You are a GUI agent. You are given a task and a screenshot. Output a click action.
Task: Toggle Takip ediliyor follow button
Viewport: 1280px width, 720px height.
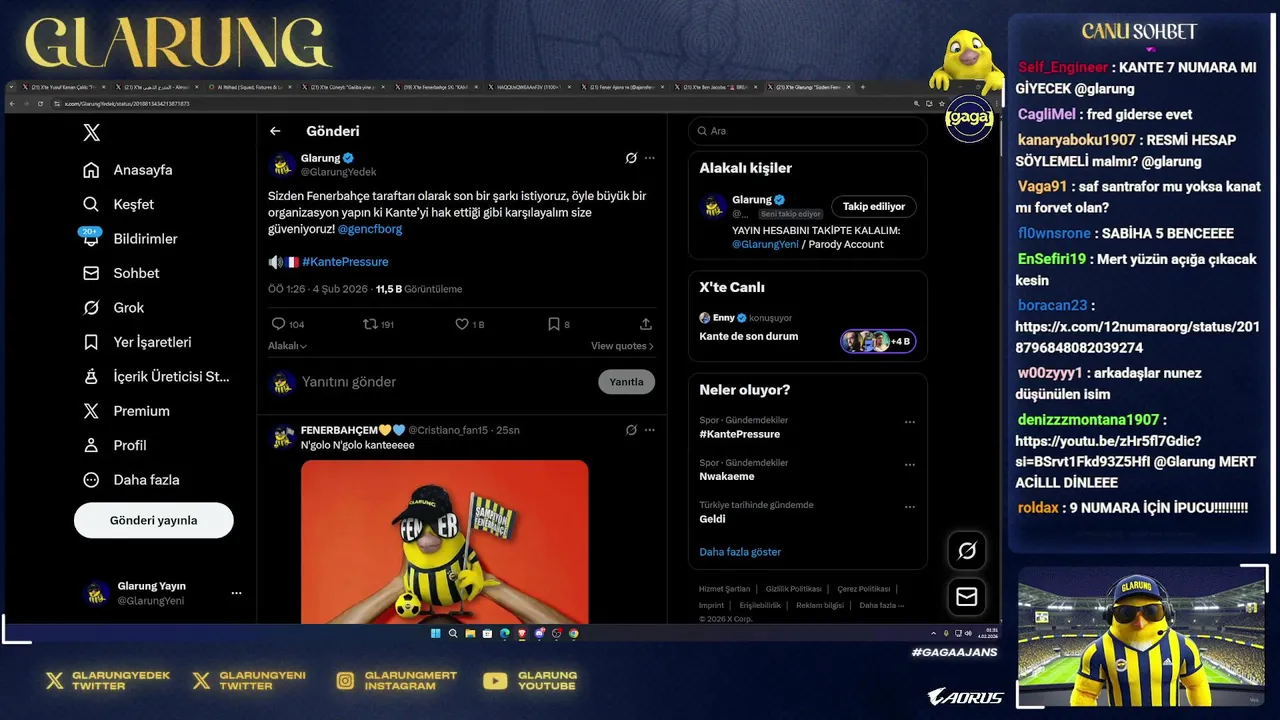tap(874, 207)
